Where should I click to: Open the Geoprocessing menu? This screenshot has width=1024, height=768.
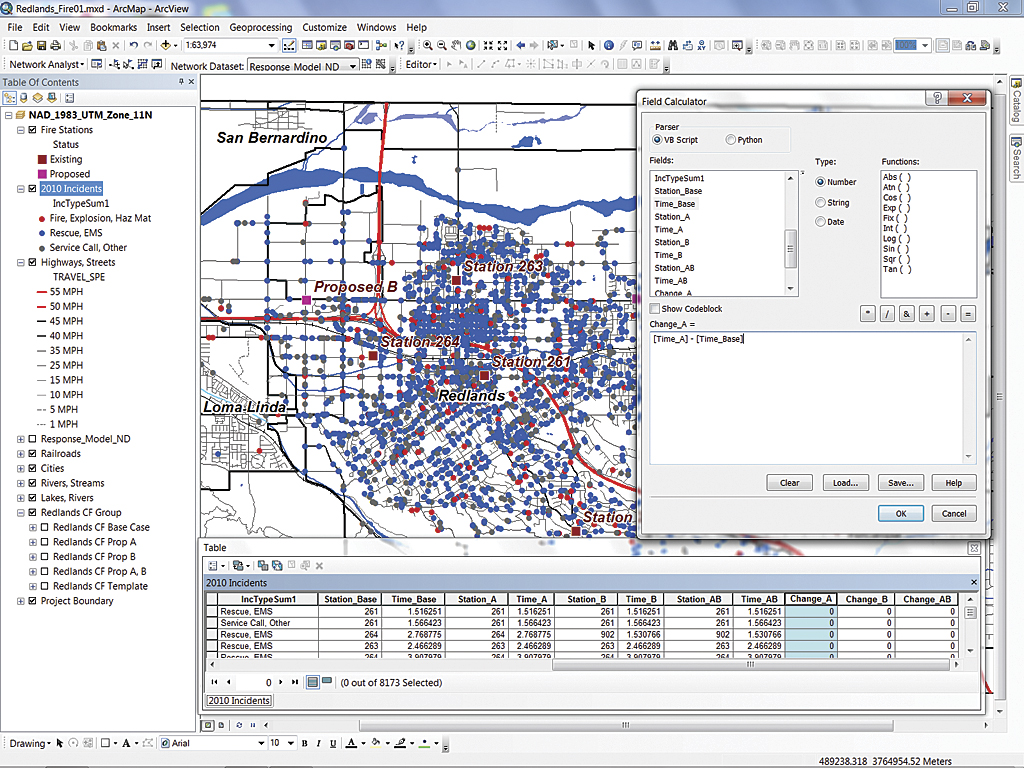click(261, 27)
